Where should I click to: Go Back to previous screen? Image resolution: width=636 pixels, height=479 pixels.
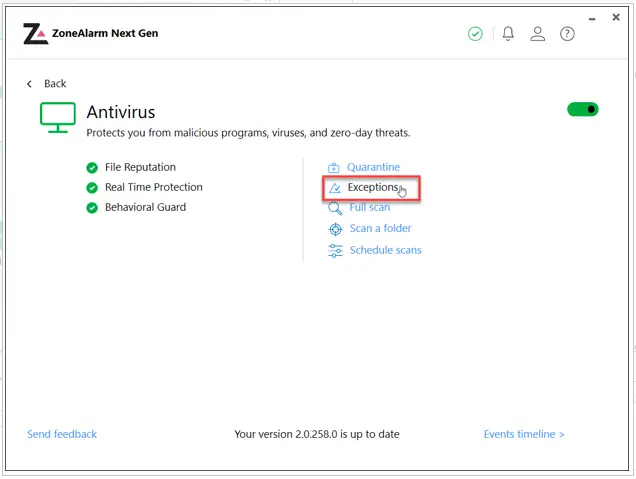coord(55,84)
